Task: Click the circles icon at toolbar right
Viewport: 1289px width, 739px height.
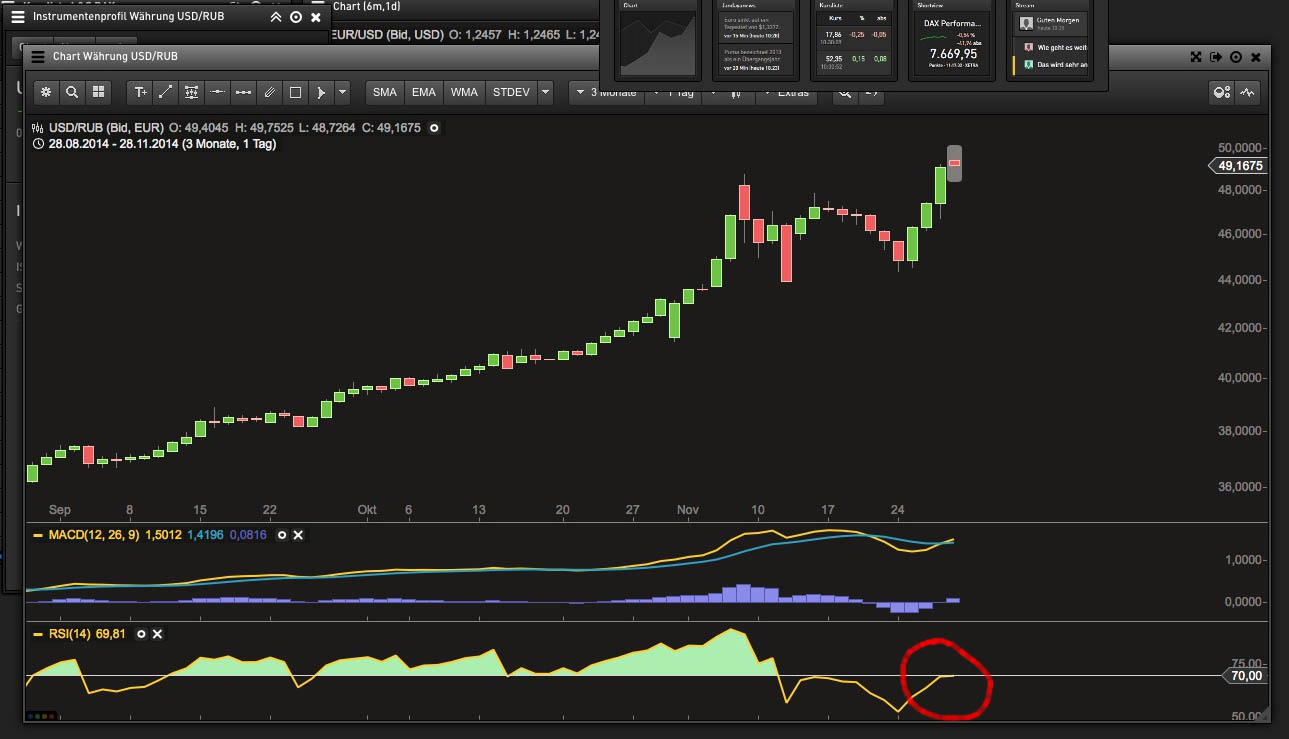Action: pyautogui.click(x=1221, y=92)
